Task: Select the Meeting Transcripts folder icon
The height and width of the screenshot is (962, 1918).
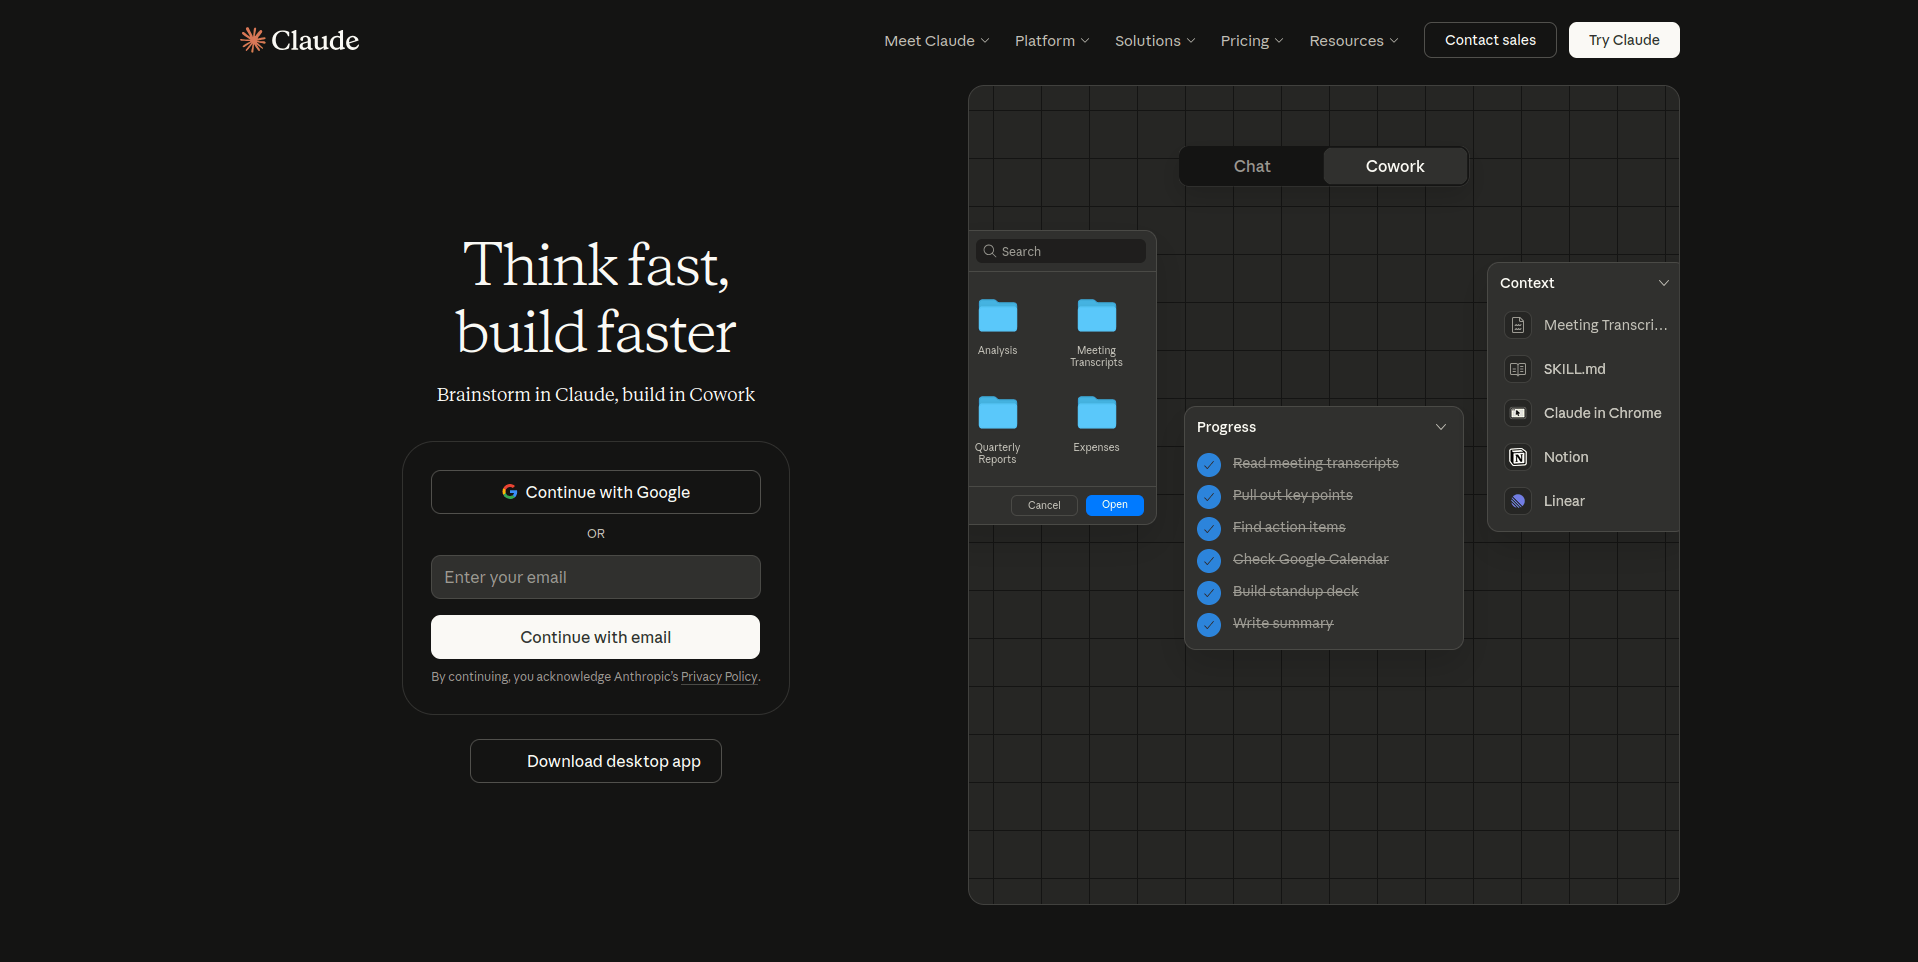Action: [1096, 316]
